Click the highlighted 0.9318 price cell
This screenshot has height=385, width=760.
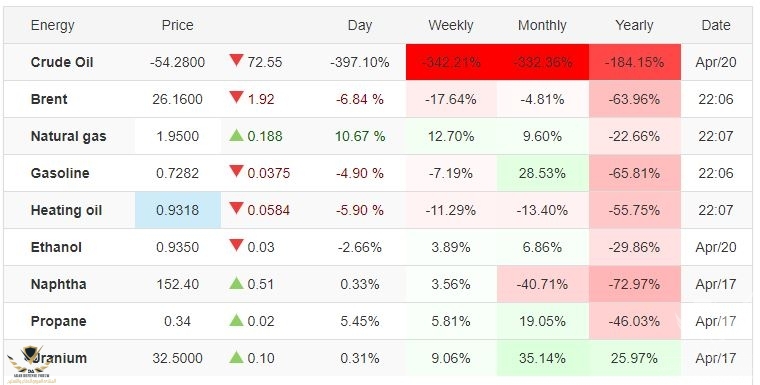coord(177,210)
